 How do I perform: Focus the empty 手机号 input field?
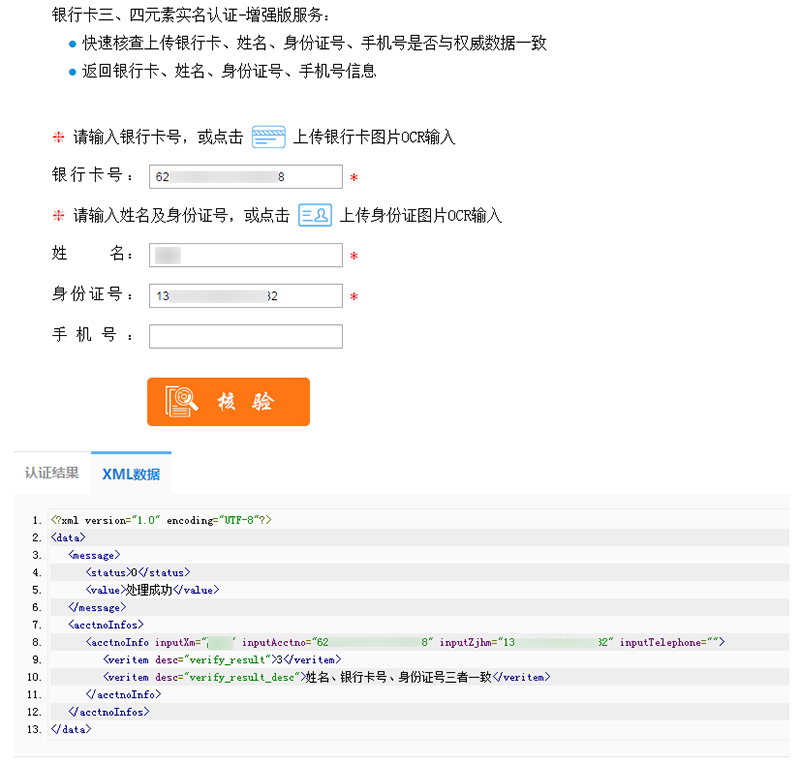(x=245, y=336)
